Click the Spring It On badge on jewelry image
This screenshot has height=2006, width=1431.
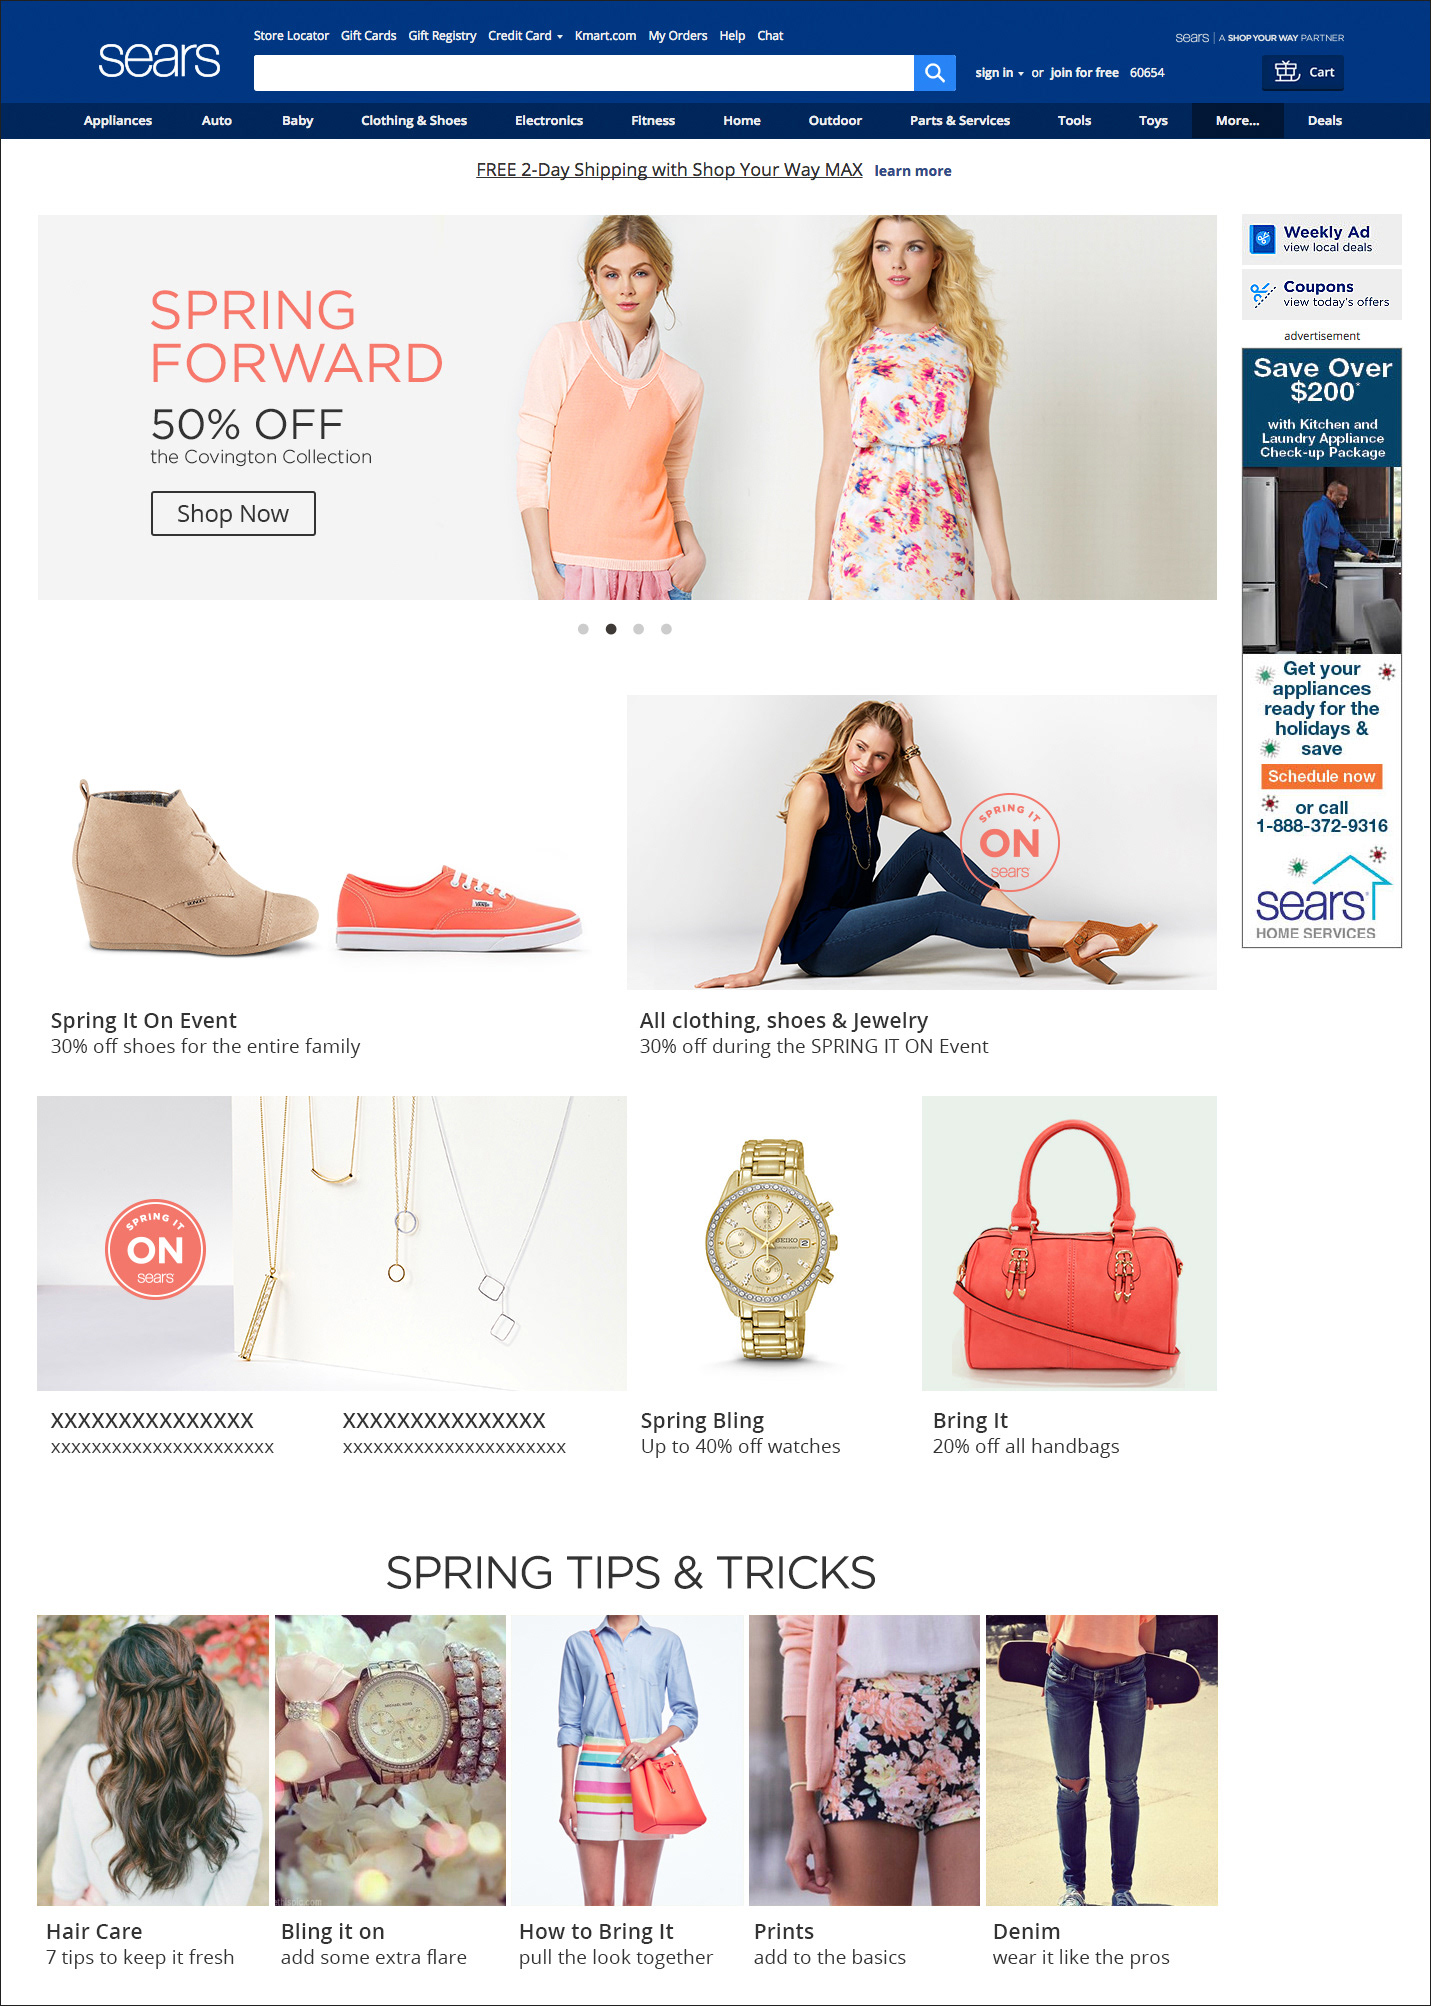(x=155, y=1250)
